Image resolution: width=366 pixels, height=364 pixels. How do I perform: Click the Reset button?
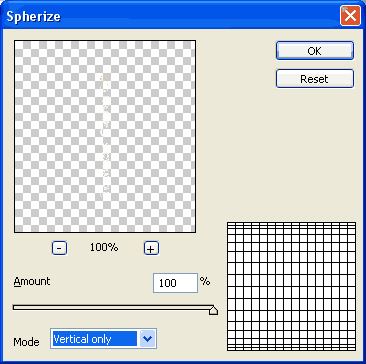coord(315,79)
